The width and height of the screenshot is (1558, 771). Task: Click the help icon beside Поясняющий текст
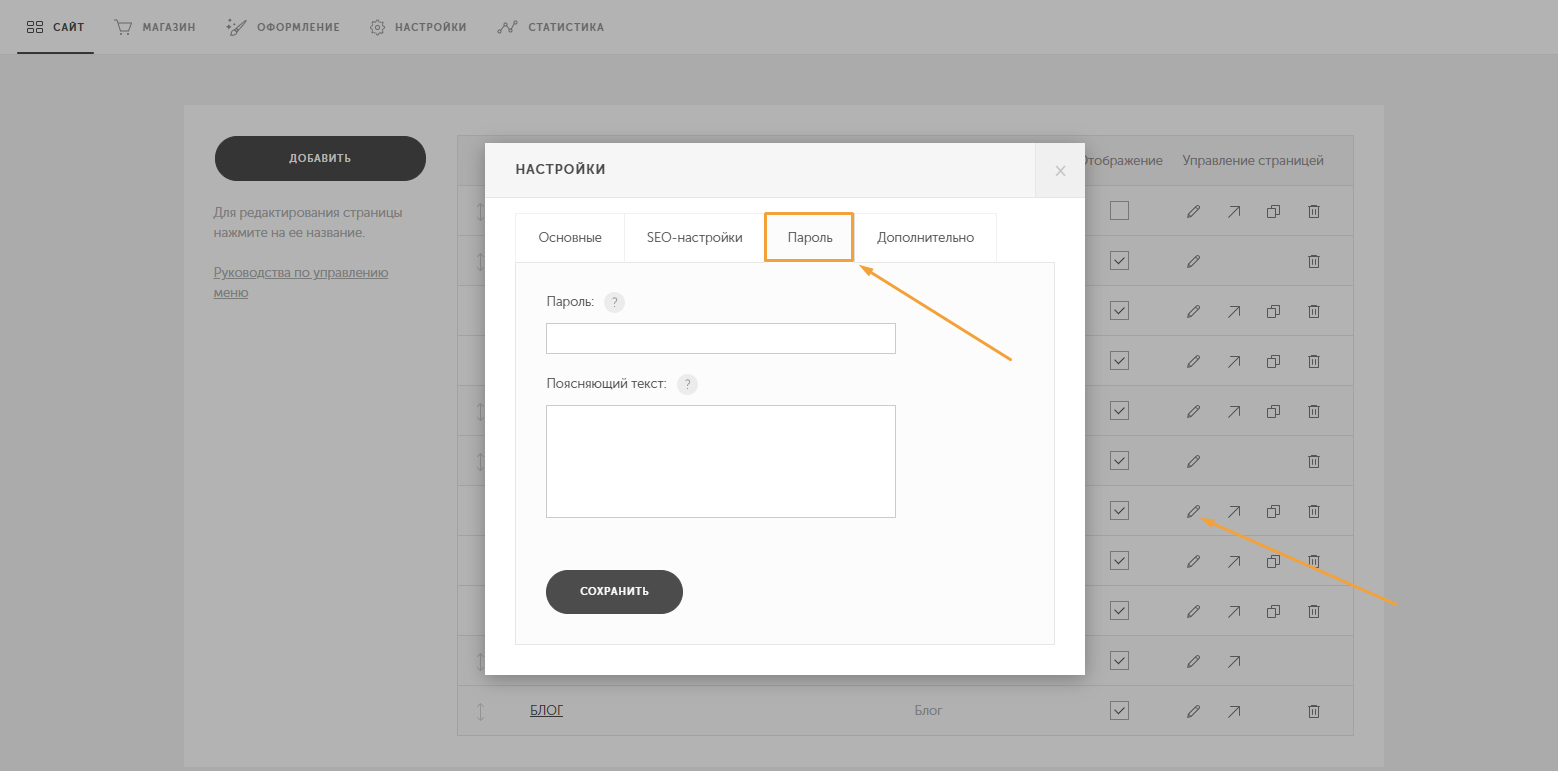pos(687,384)
